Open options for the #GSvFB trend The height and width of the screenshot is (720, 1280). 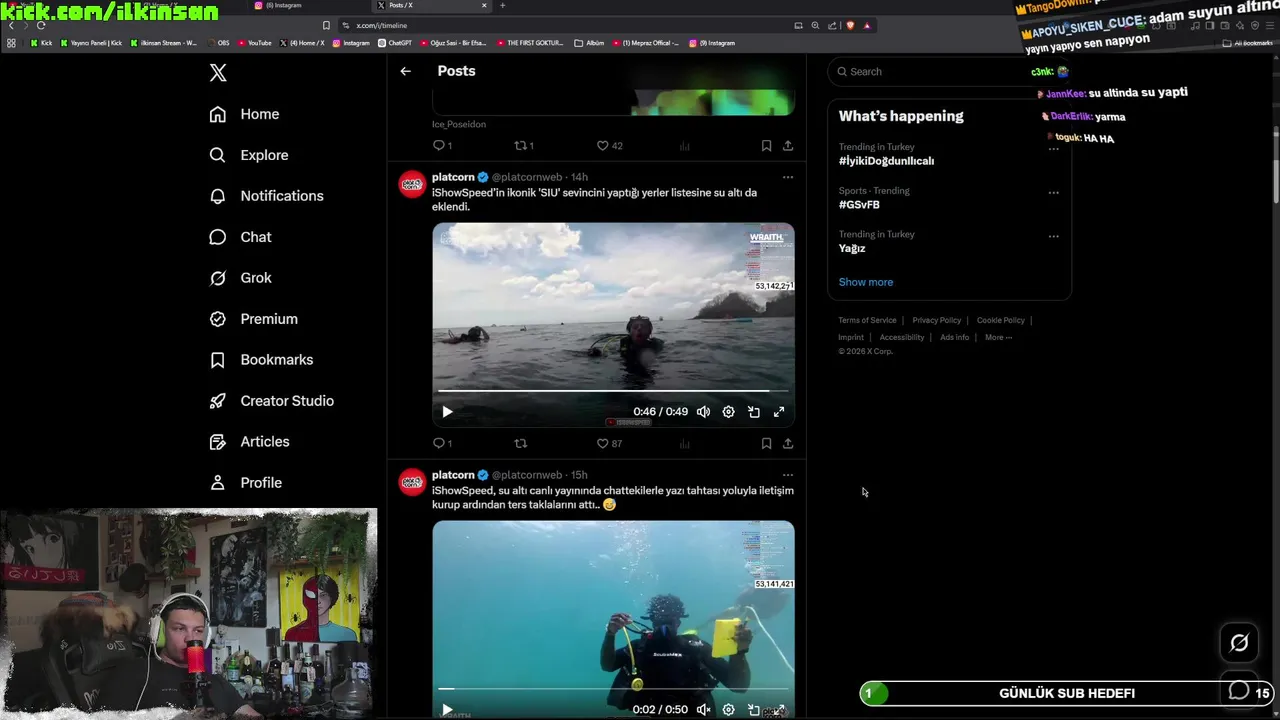click(1053, 193)
